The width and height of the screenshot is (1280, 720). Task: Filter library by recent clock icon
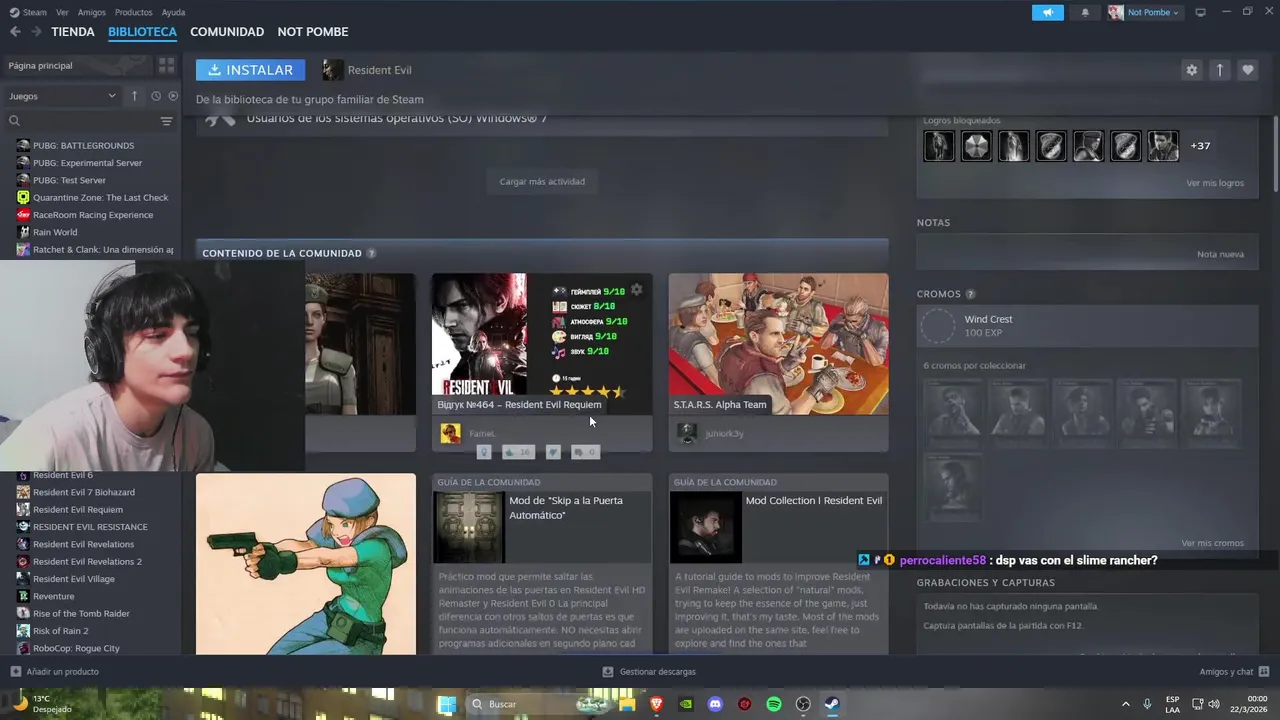(x=156, y=96)
